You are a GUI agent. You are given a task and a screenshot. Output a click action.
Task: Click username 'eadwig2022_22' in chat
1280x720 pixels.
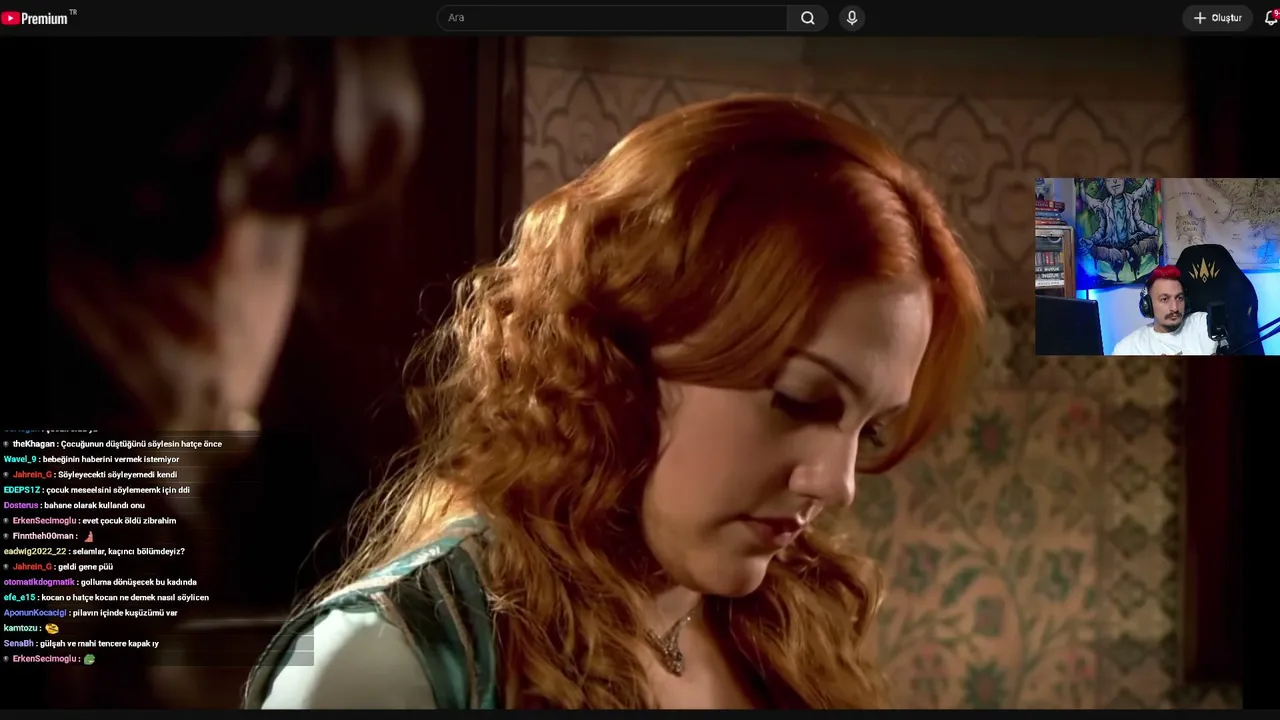35,551
